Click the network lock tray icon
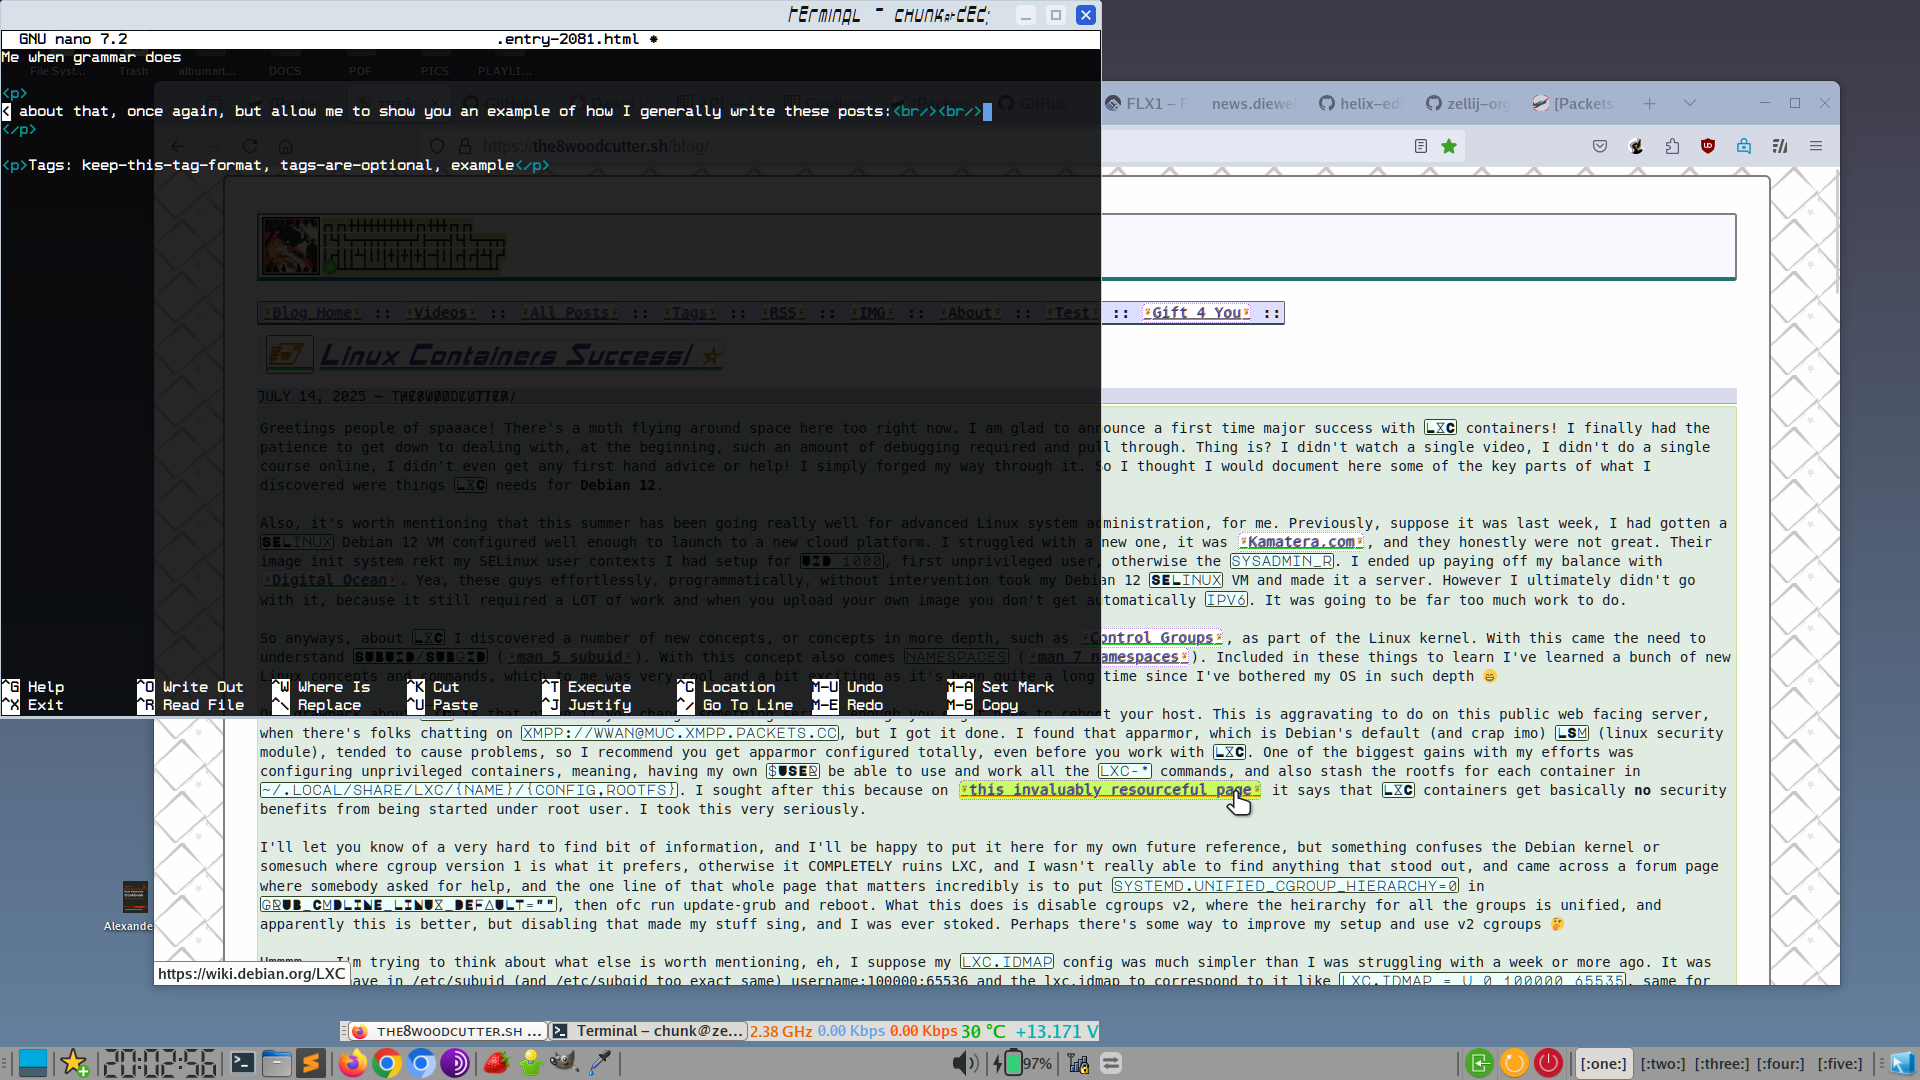1920x1080 pixels. (x=1078, y=1063)
